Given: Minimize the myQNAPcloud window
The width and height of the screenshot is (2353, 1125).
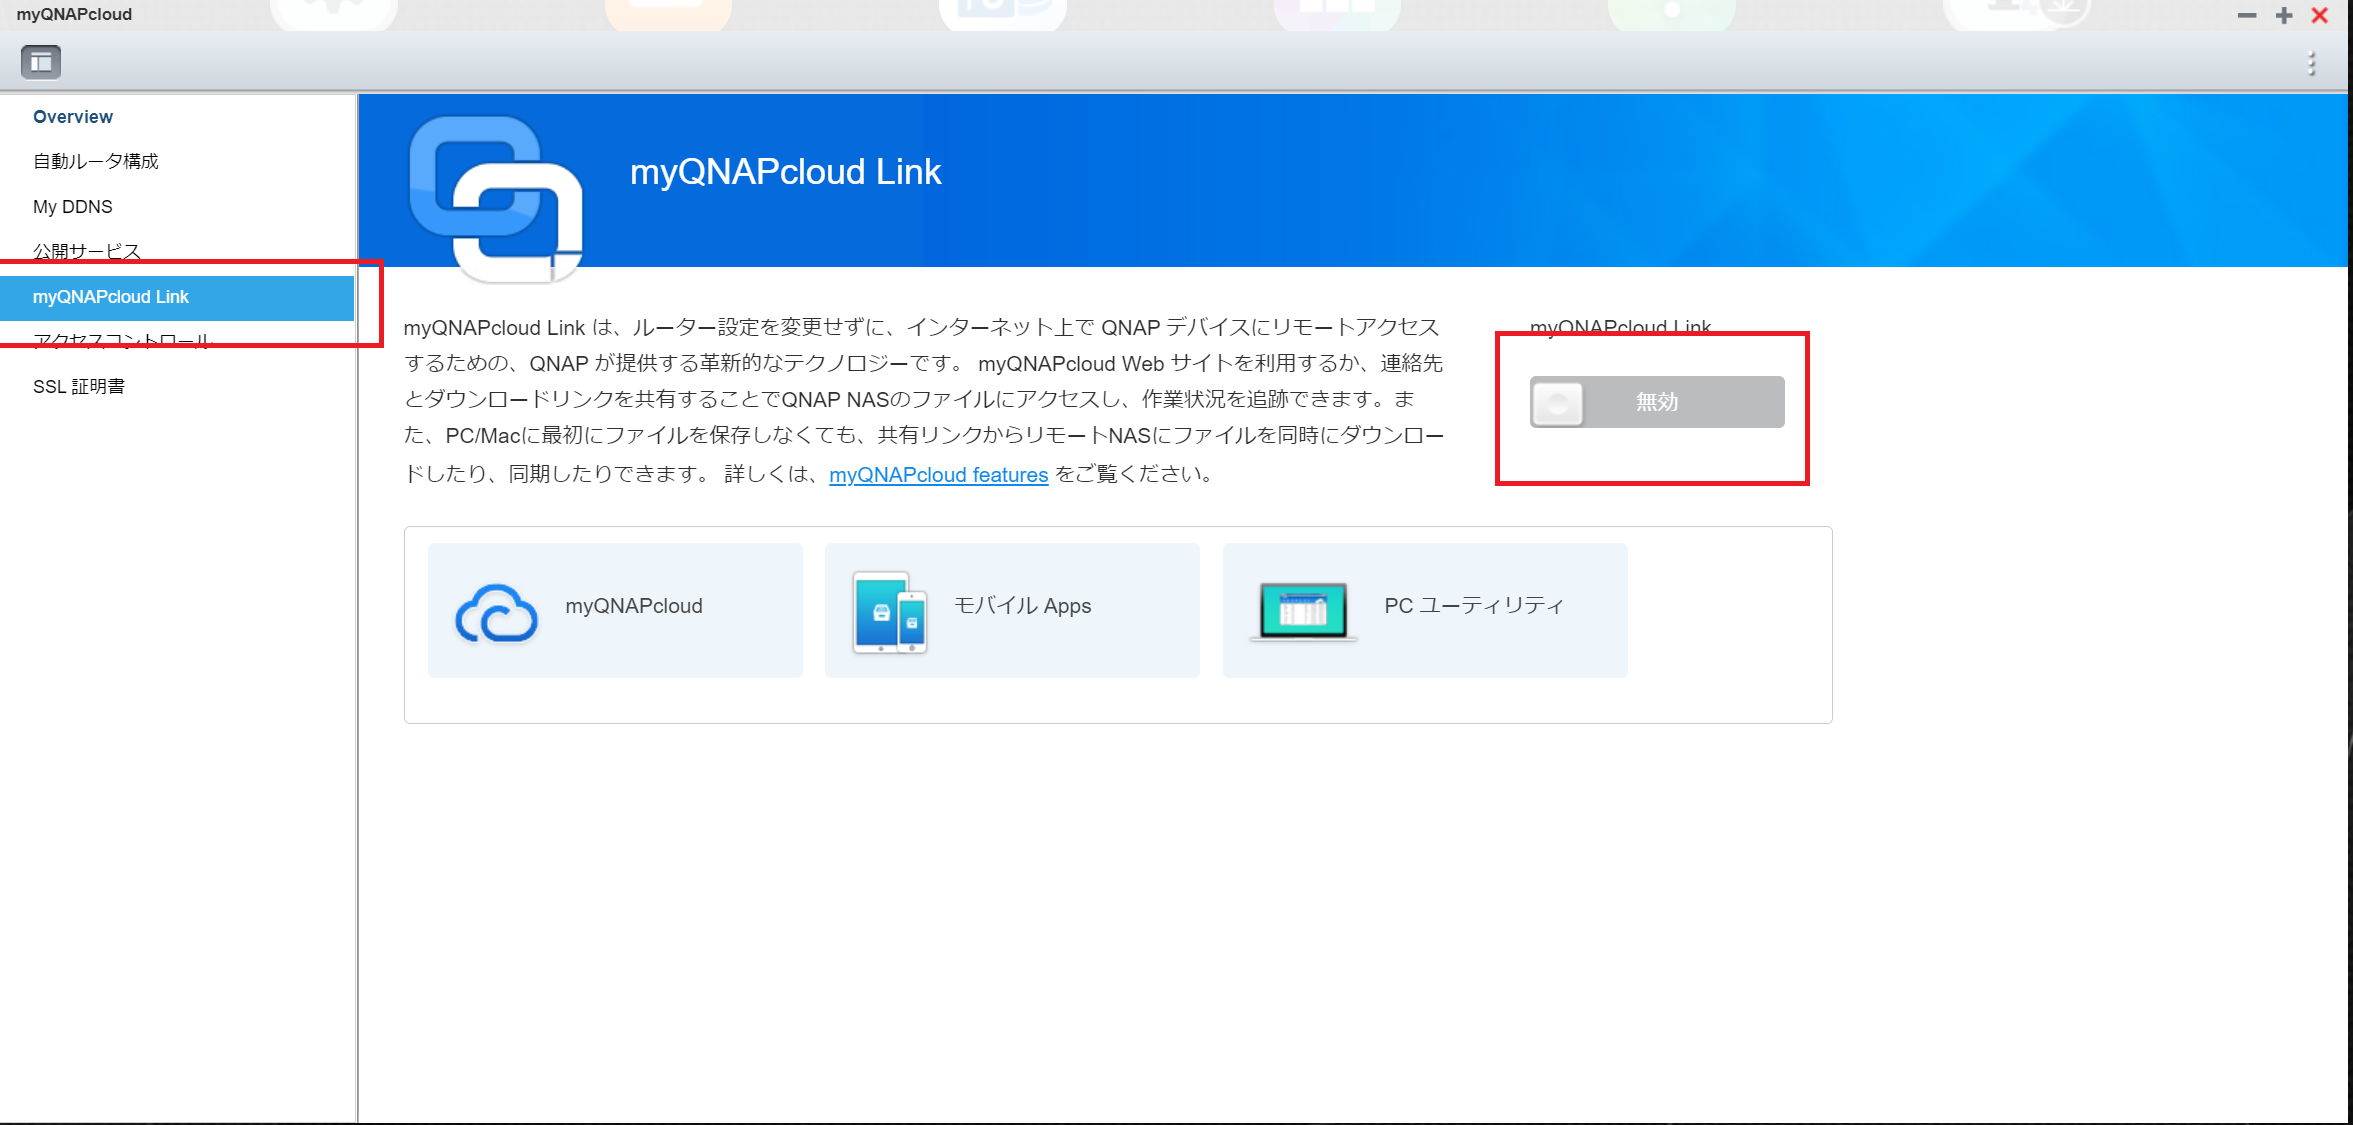Looking at the screenshot, I should click(x=2247, y=15).
